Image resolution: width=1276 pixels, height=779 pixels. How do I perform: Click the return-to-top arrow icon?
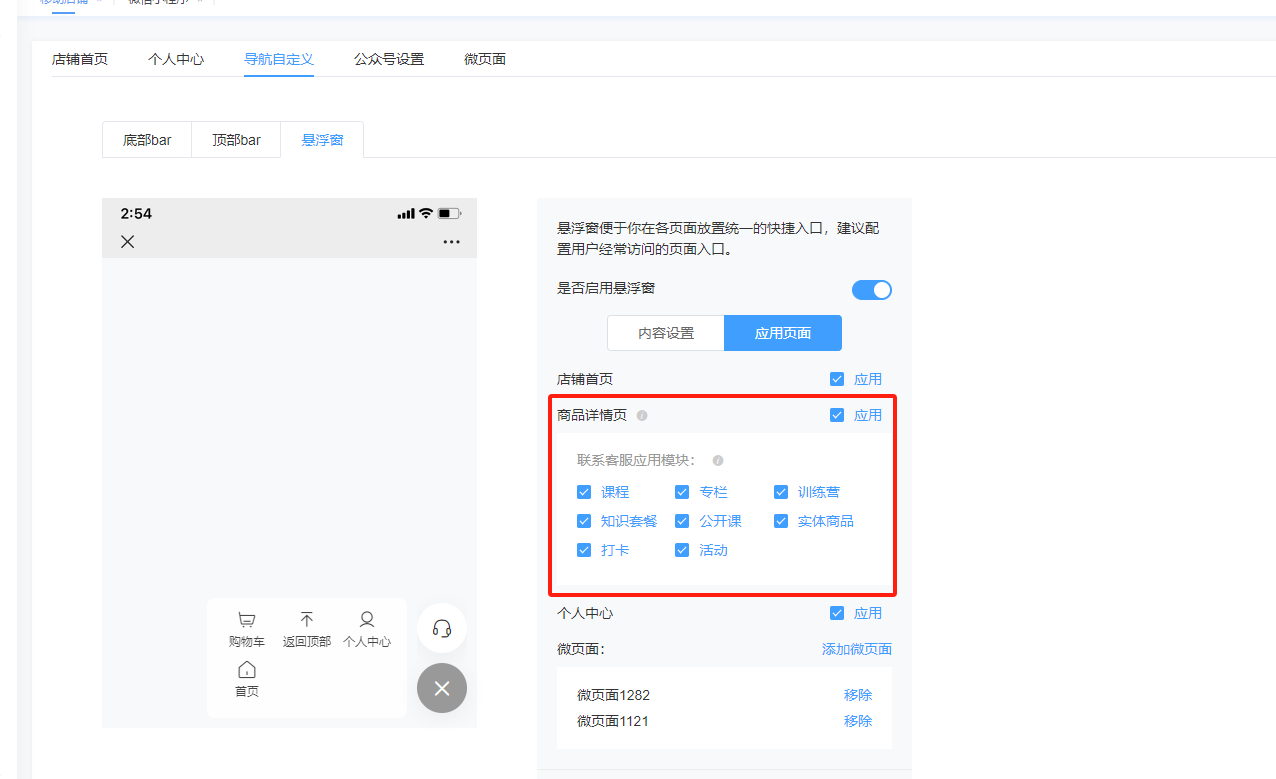tap(307, 620)
